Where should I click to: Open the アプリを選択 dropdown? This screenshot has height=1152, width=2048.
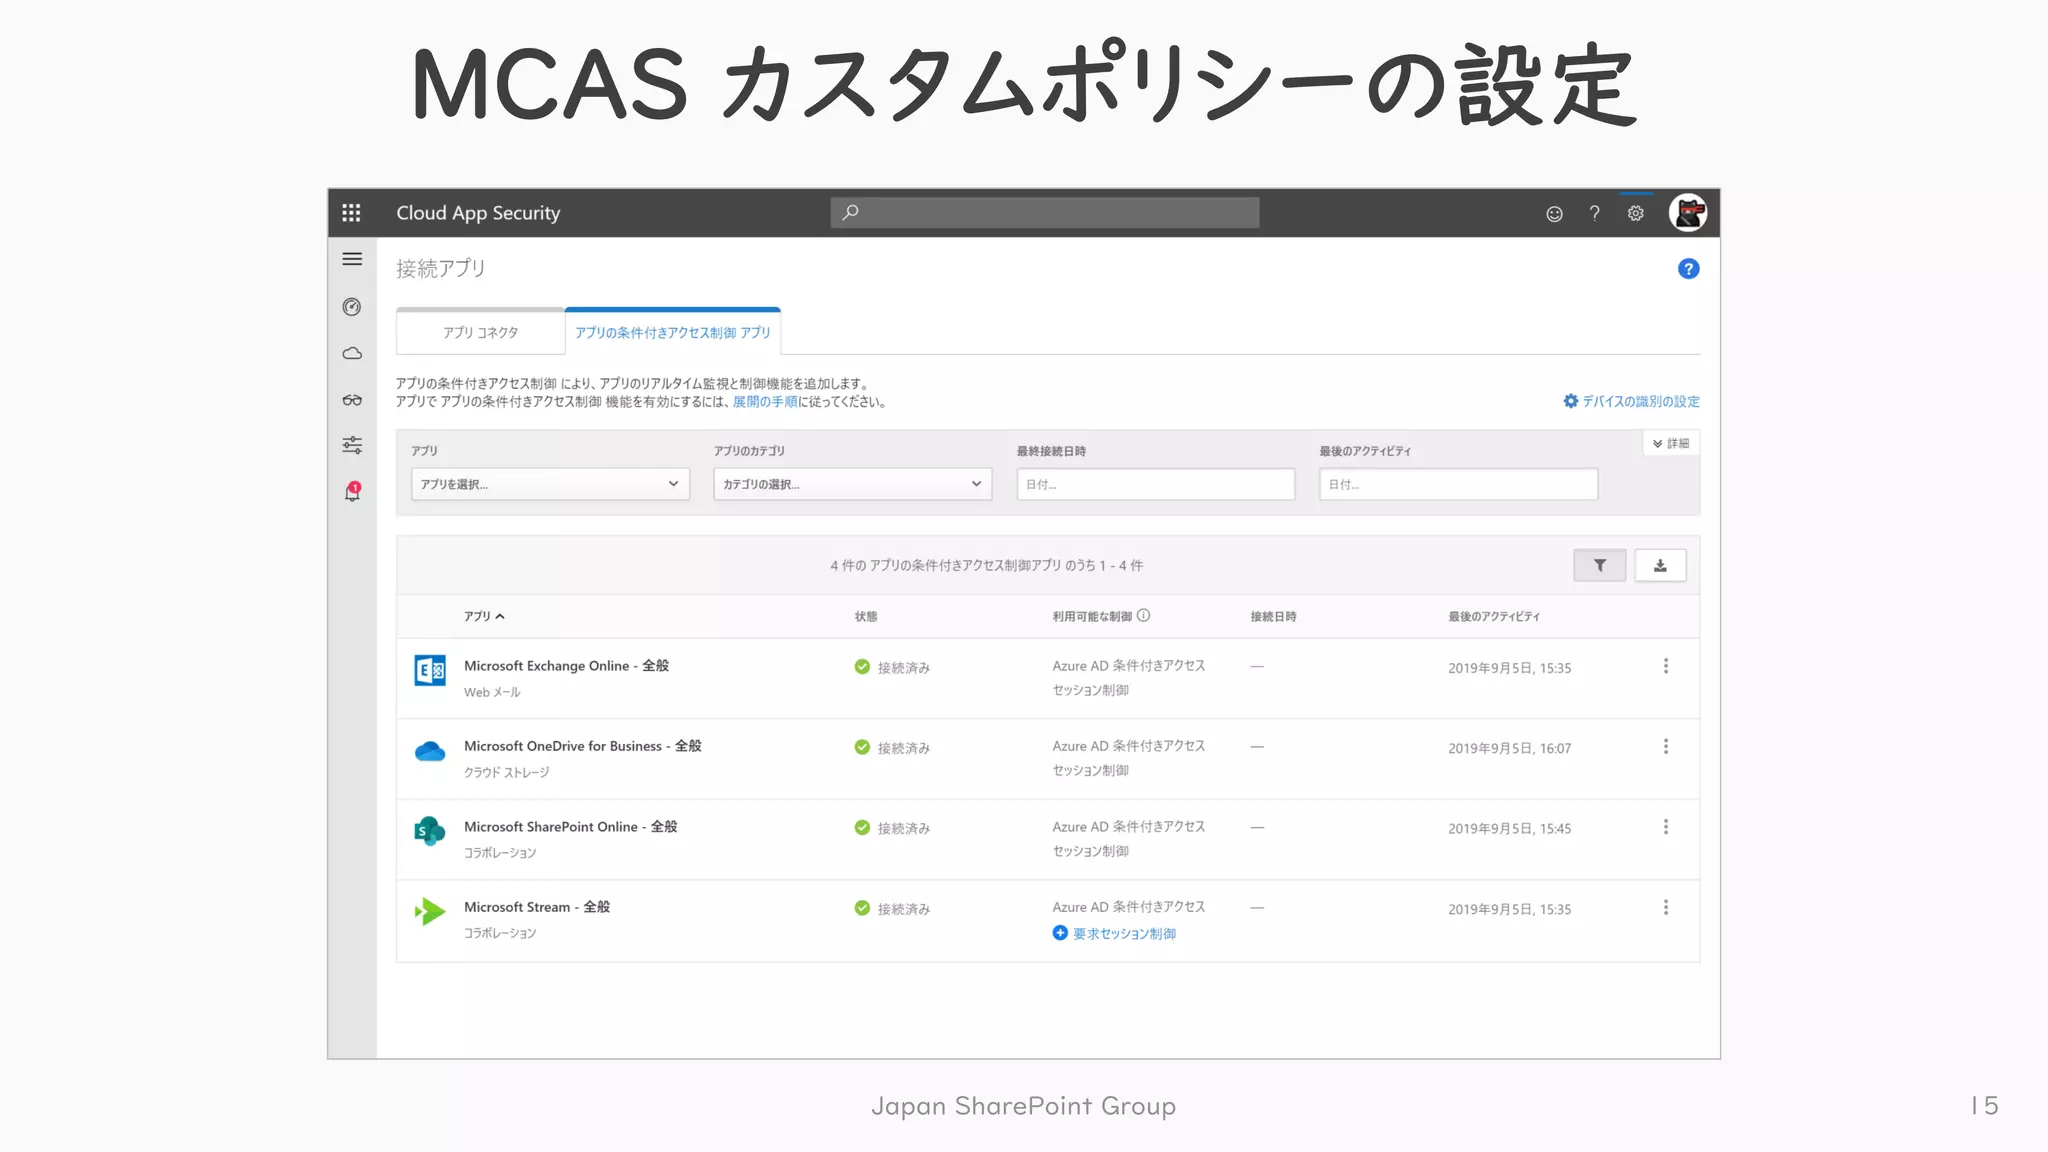point(550,484)
